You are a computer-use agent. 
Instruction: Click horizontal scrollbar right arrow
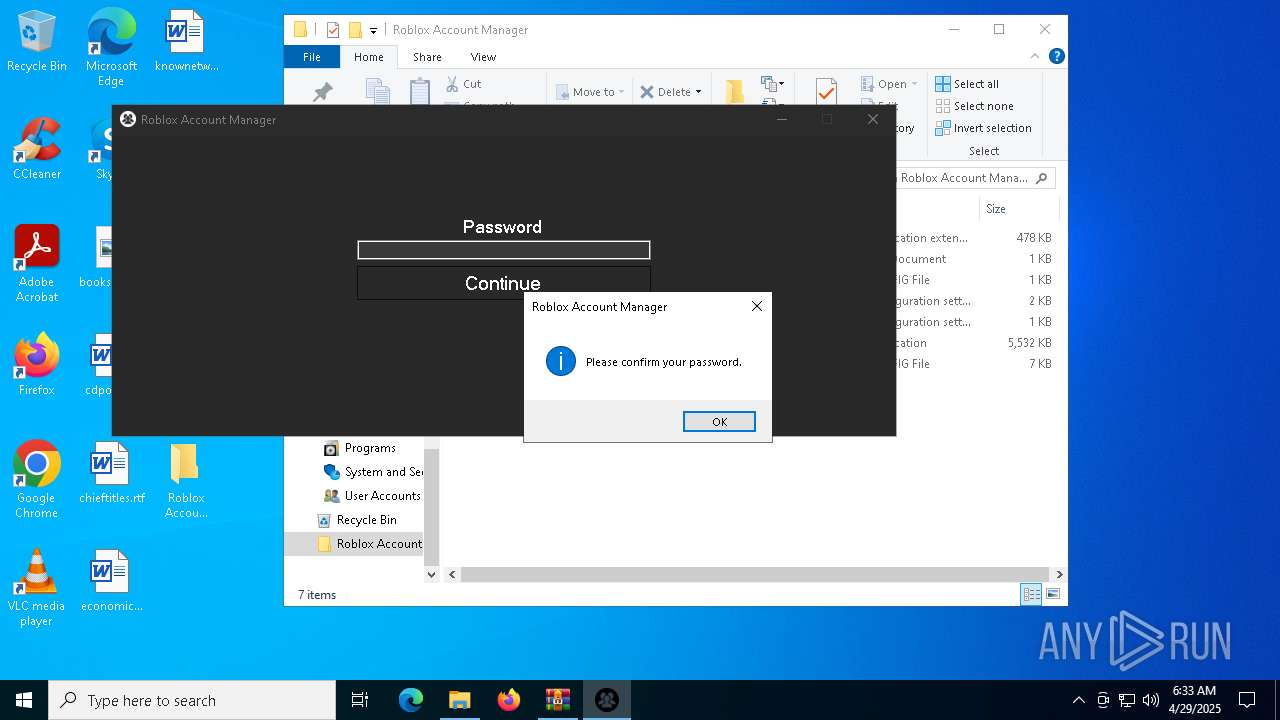click(1059, 574)
